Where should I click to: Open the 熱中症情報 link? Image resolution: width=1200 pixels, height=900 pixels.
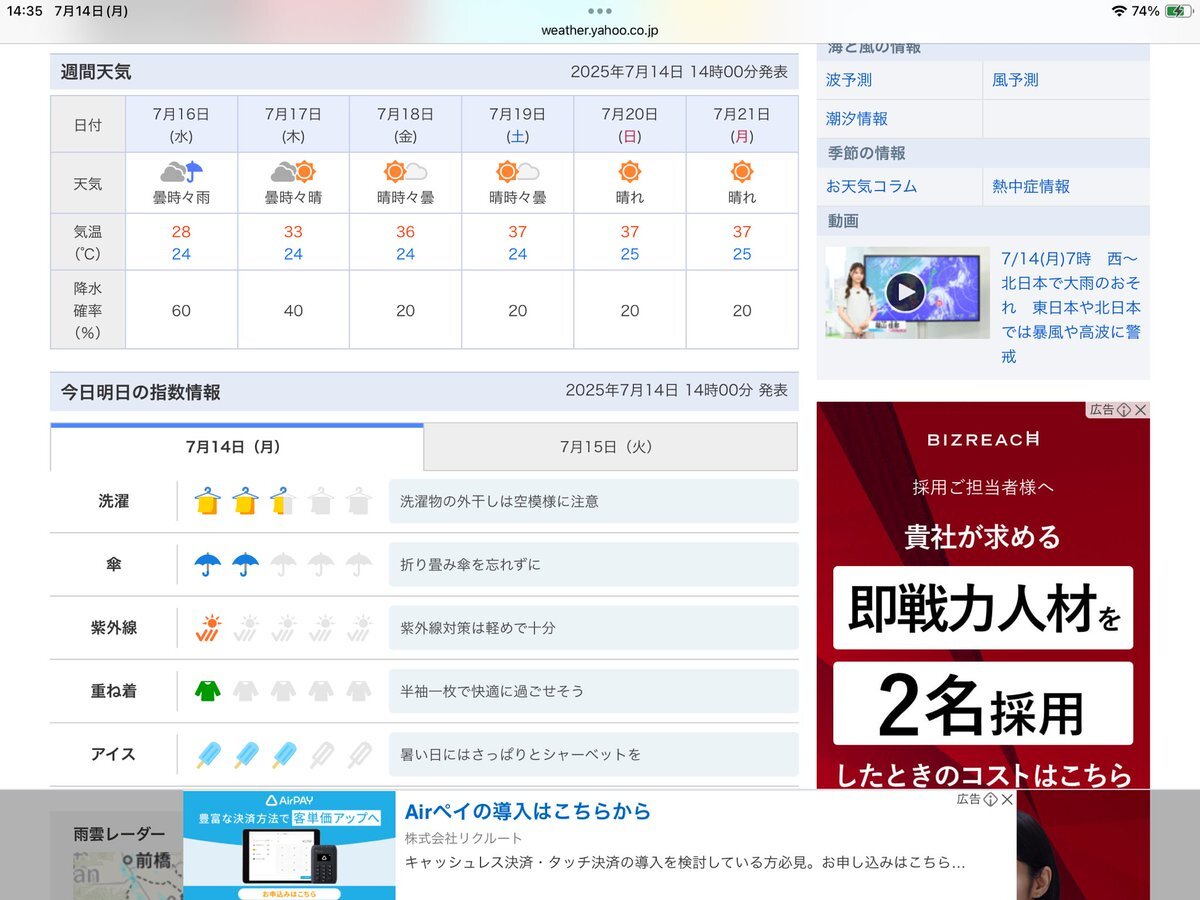click(1031, 186)
